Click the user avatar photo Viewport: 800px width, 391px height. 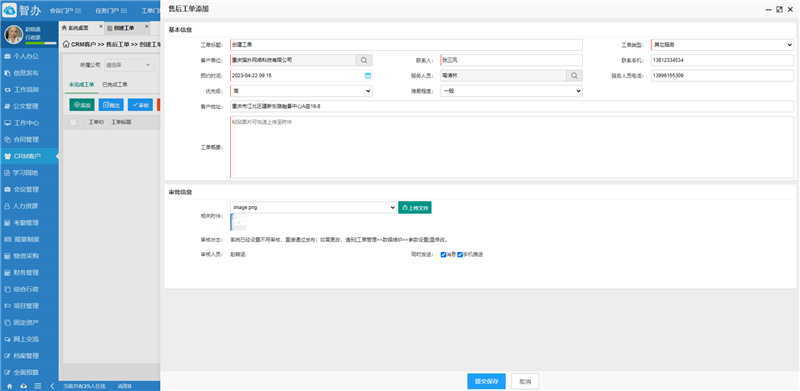[x=14, y=35]
